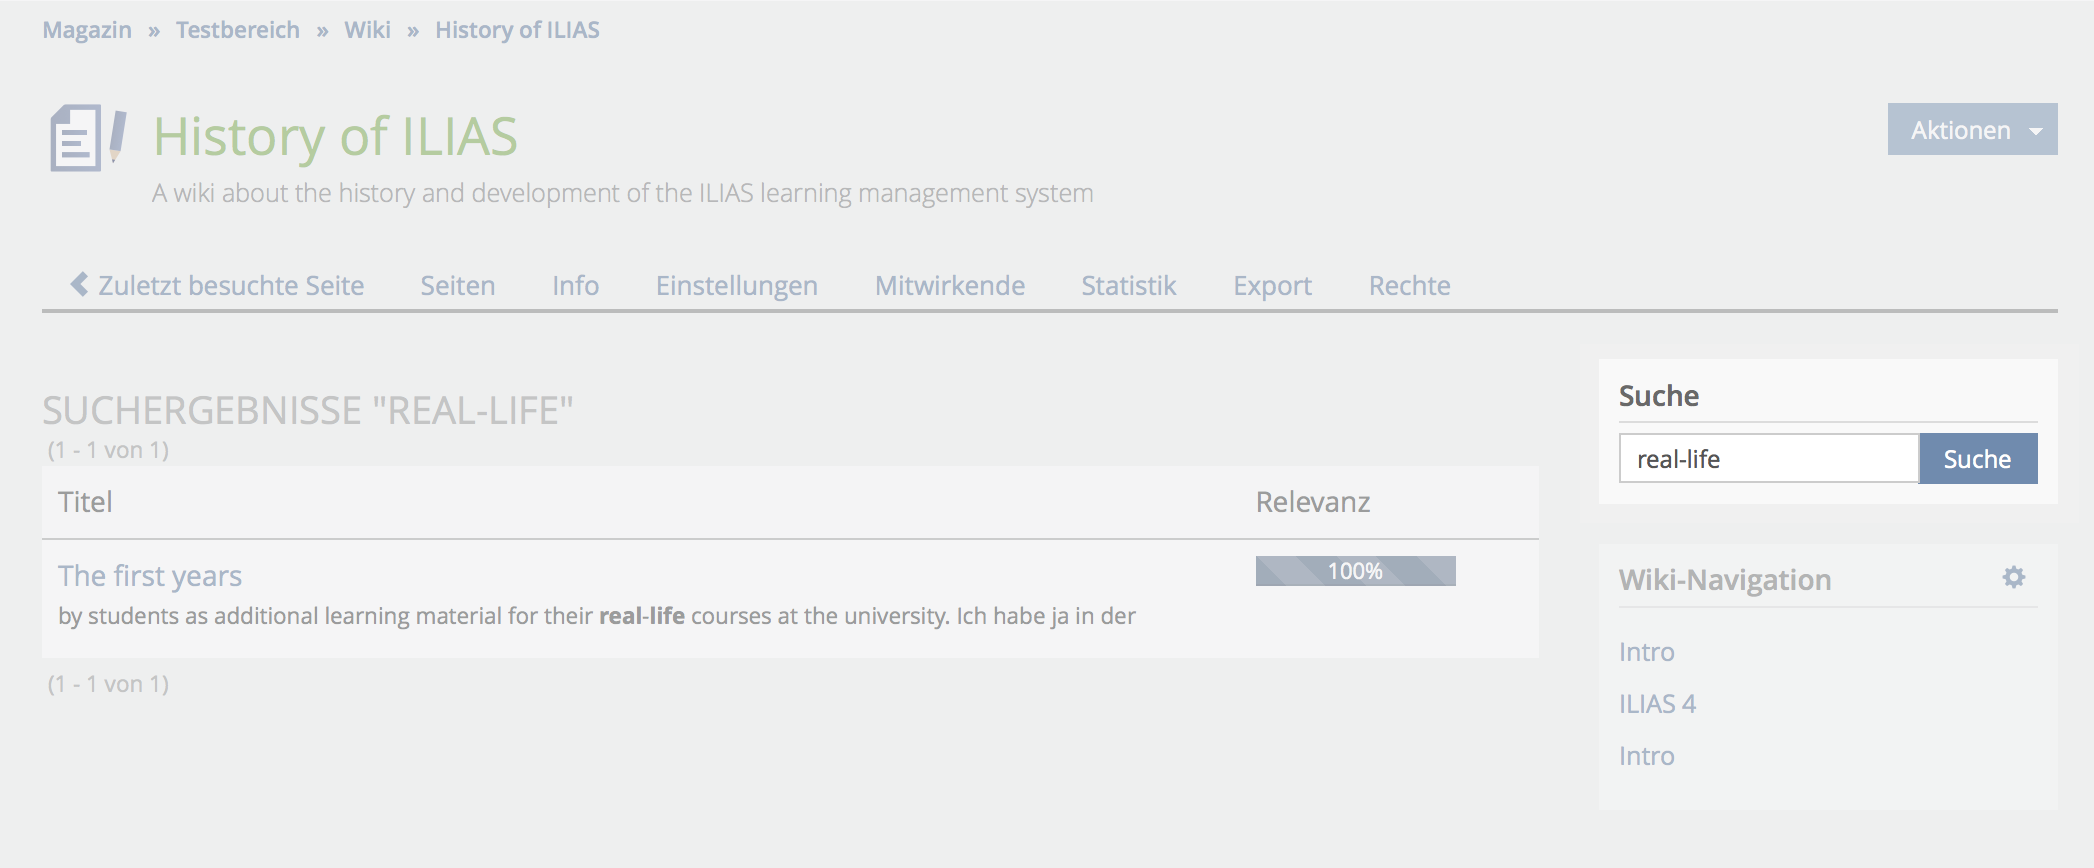This screenshot has width=2094, height=868.
Task: Select the Statistik tab
Action: click(x=1128, y=286)
